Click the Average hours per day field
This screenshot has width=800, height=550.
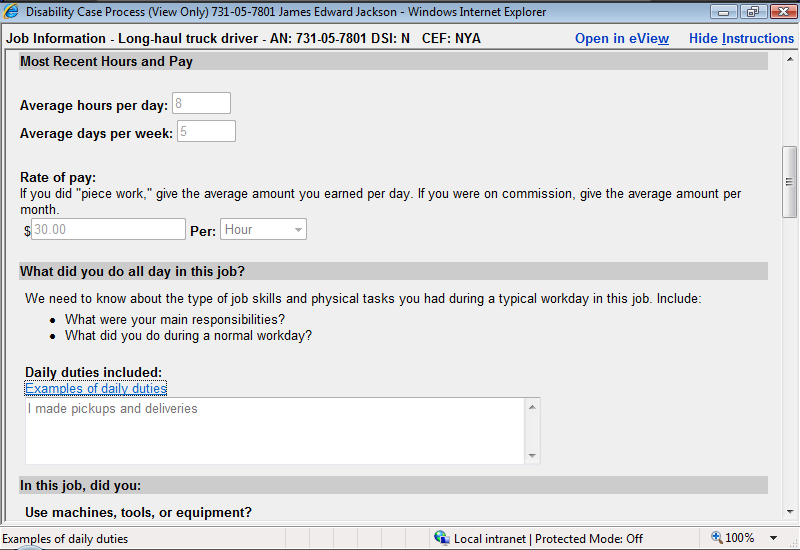[x=201, y=103]
